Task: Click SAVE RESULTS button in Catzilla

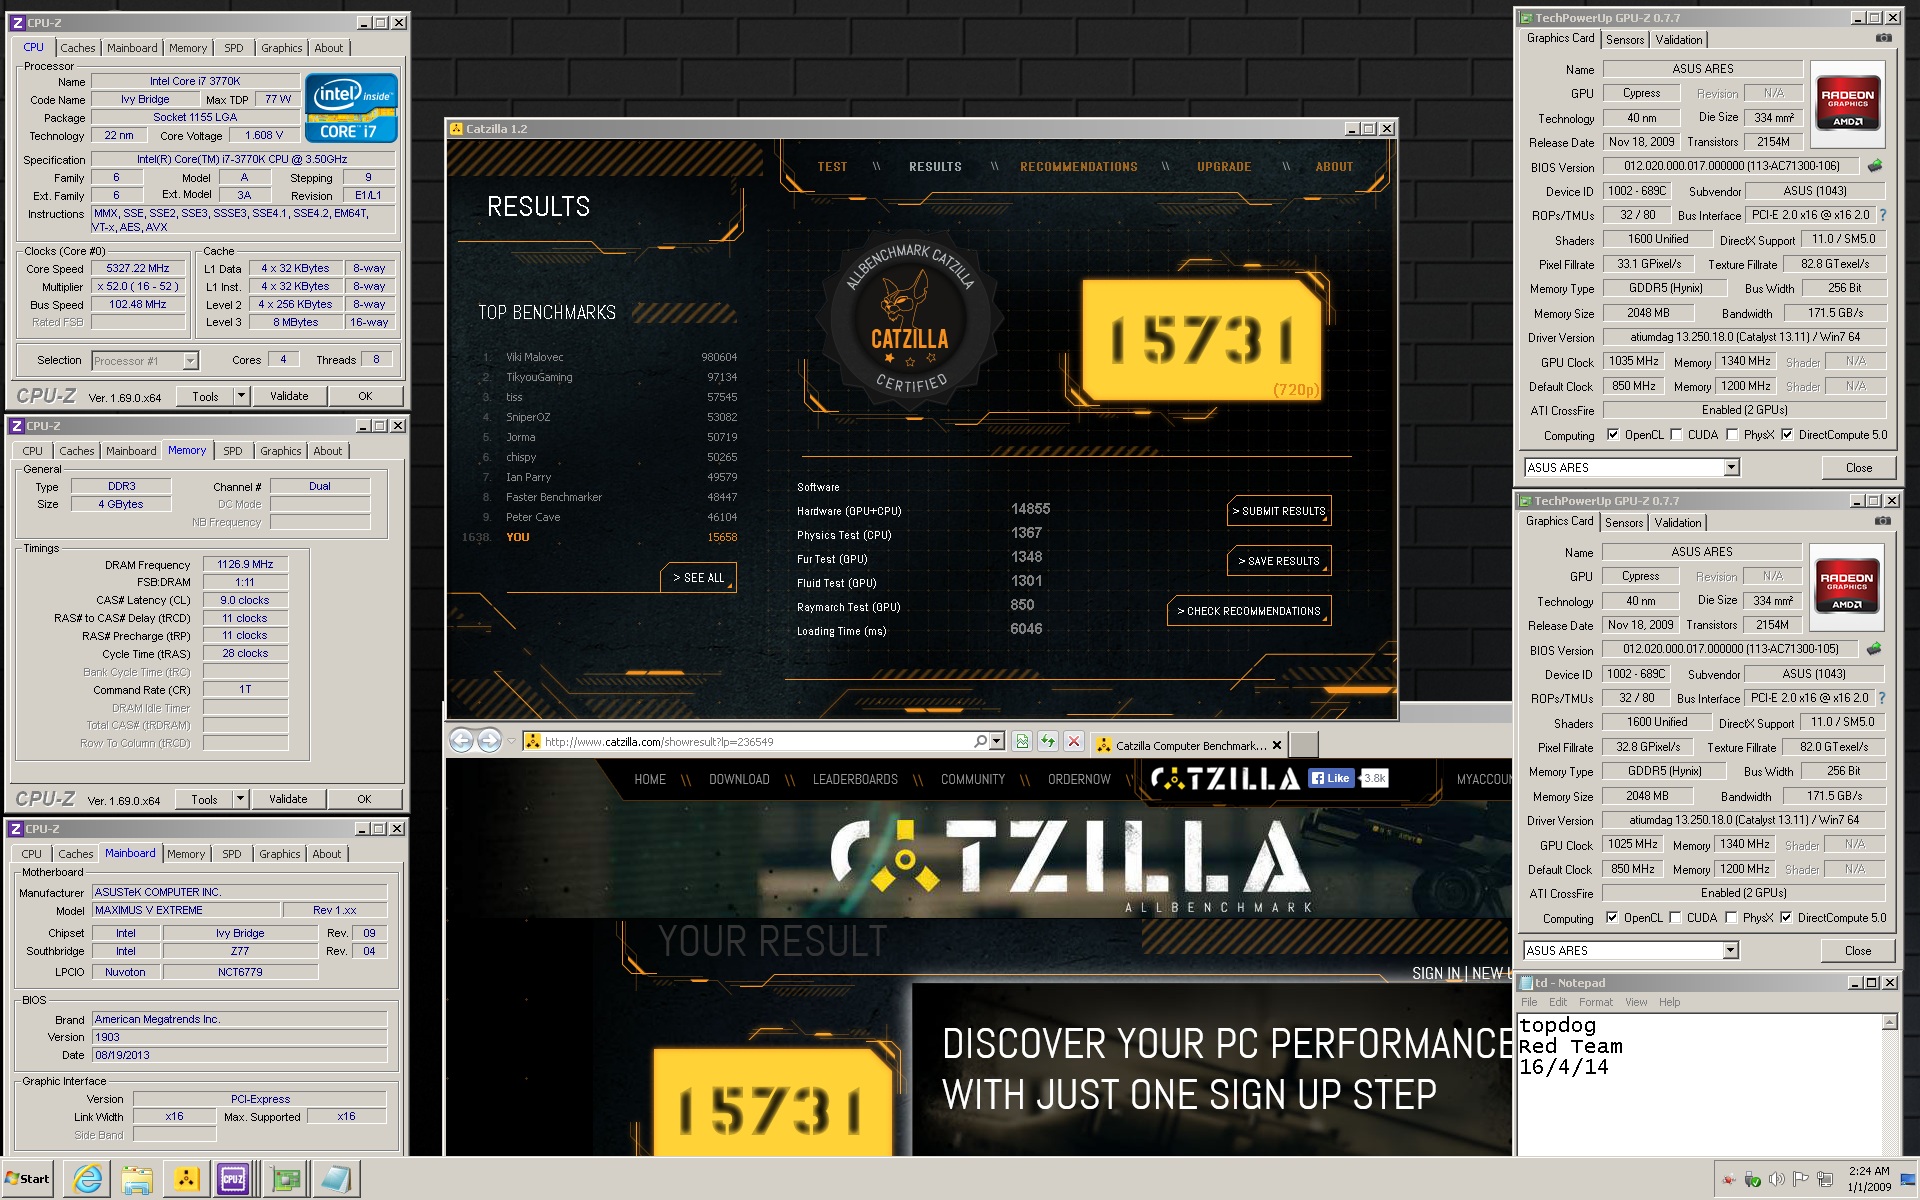Action: (1279, 561)
